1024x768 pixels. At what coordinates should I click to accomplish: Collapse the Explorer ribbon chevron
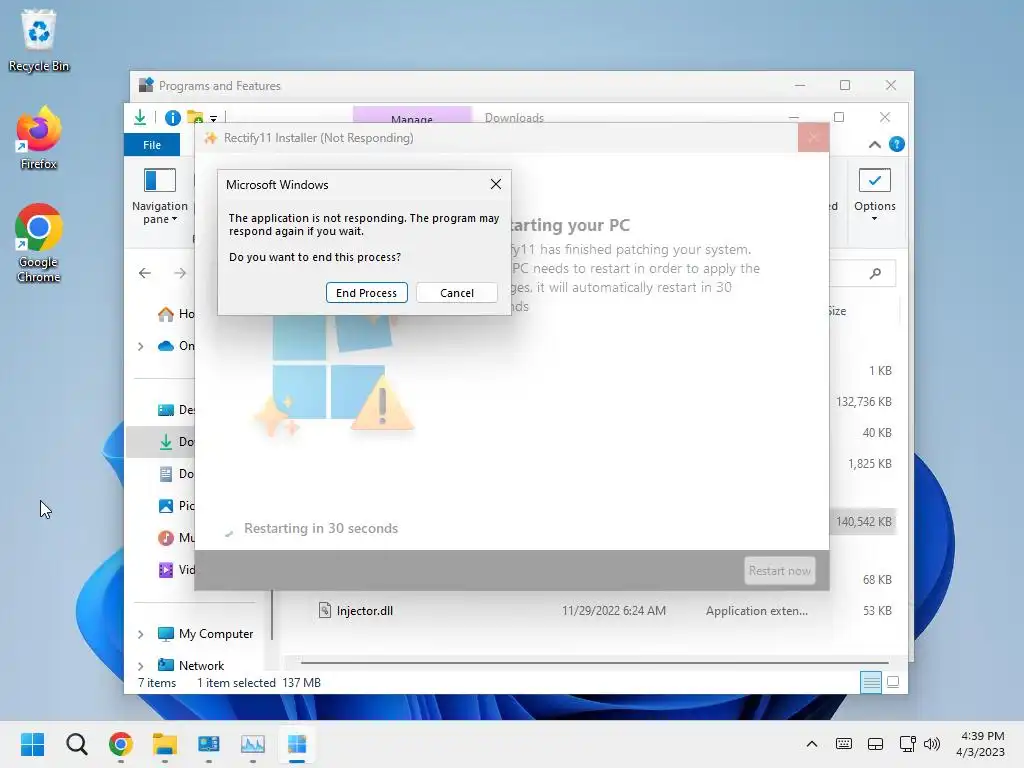pos(874,145)
